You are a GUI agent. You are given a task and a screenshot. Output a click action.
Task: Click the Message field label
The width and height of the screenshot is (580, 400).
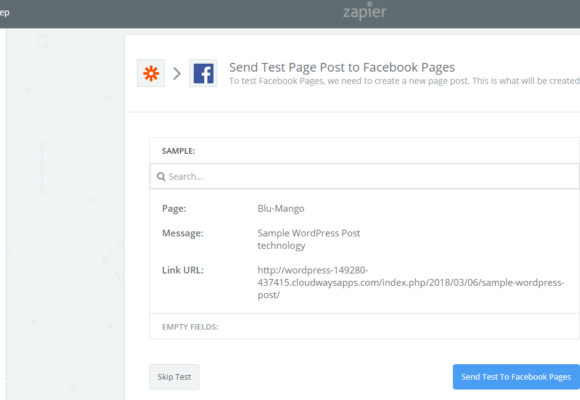[183, 233]
